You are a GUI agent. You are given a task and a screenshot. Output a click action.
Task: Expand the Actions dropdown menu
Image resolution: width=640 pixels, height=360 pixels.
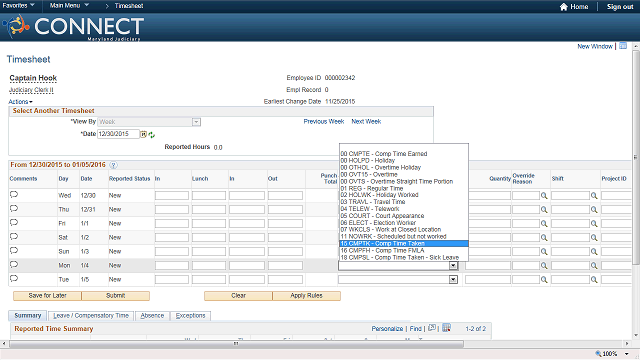20,102
